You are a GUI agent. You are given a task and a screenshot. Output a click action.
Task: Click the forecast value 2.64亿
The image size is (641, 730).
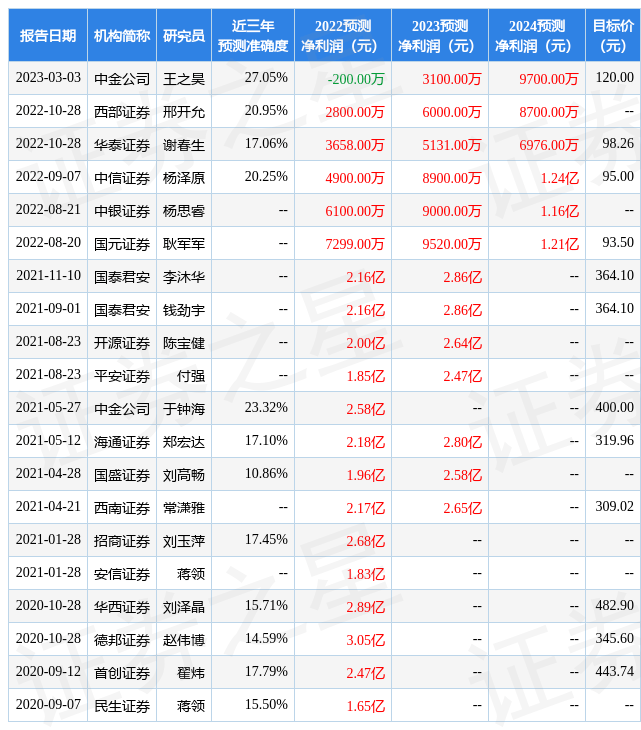(462, 343)
